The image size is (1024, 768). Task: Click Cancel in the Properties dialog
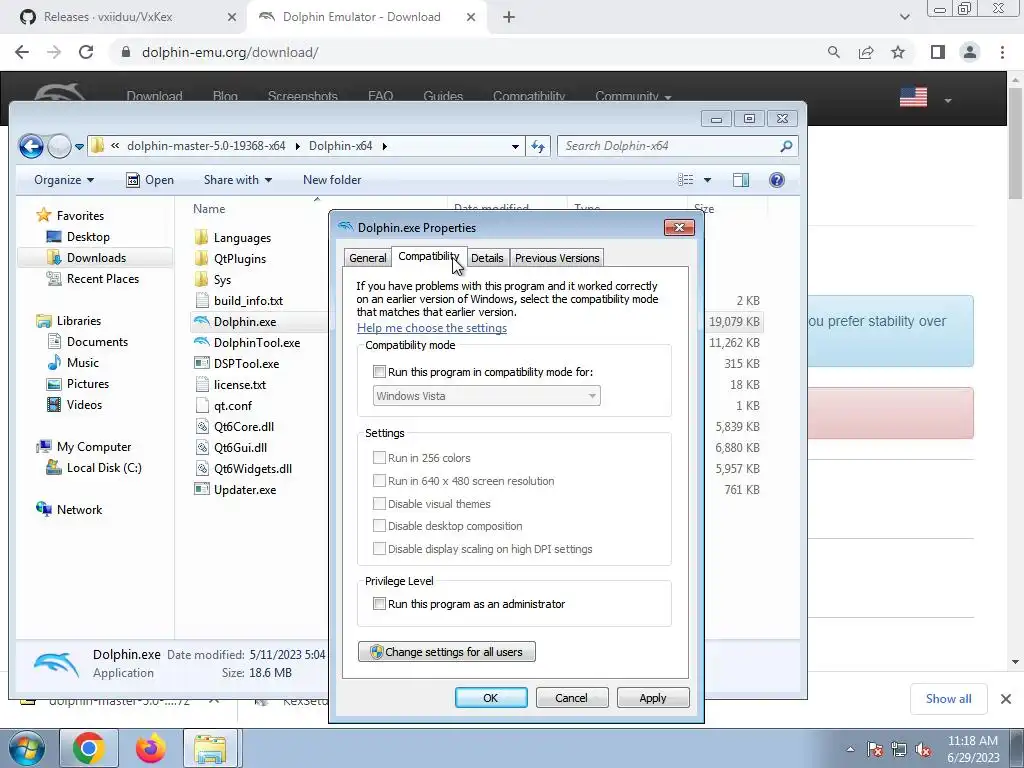[x=571, y=698]
